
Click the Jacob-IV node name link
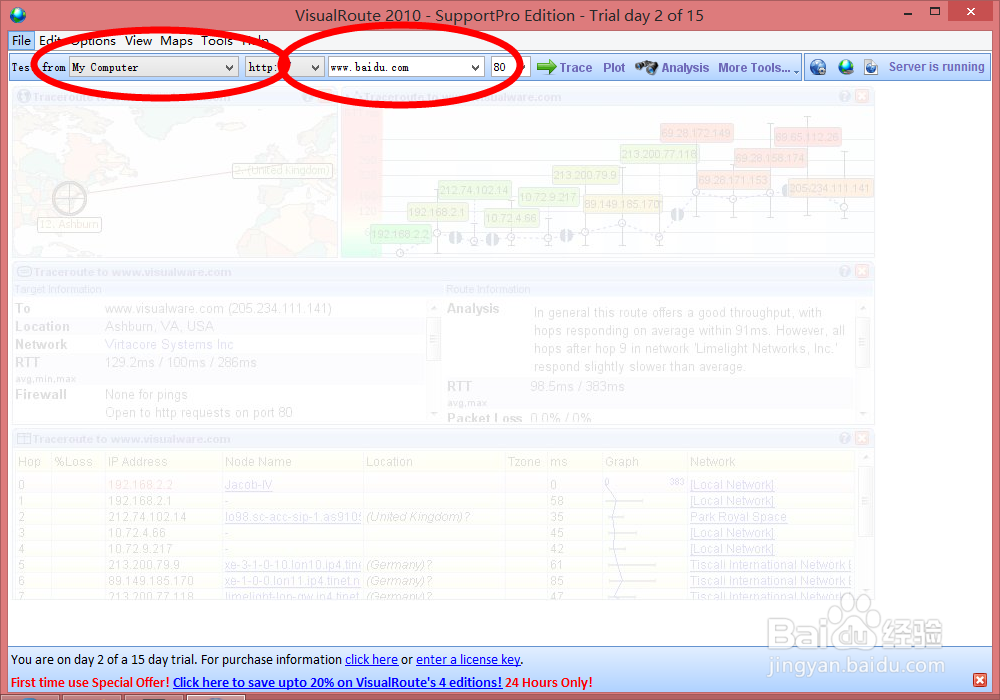[x=248, y=485]
